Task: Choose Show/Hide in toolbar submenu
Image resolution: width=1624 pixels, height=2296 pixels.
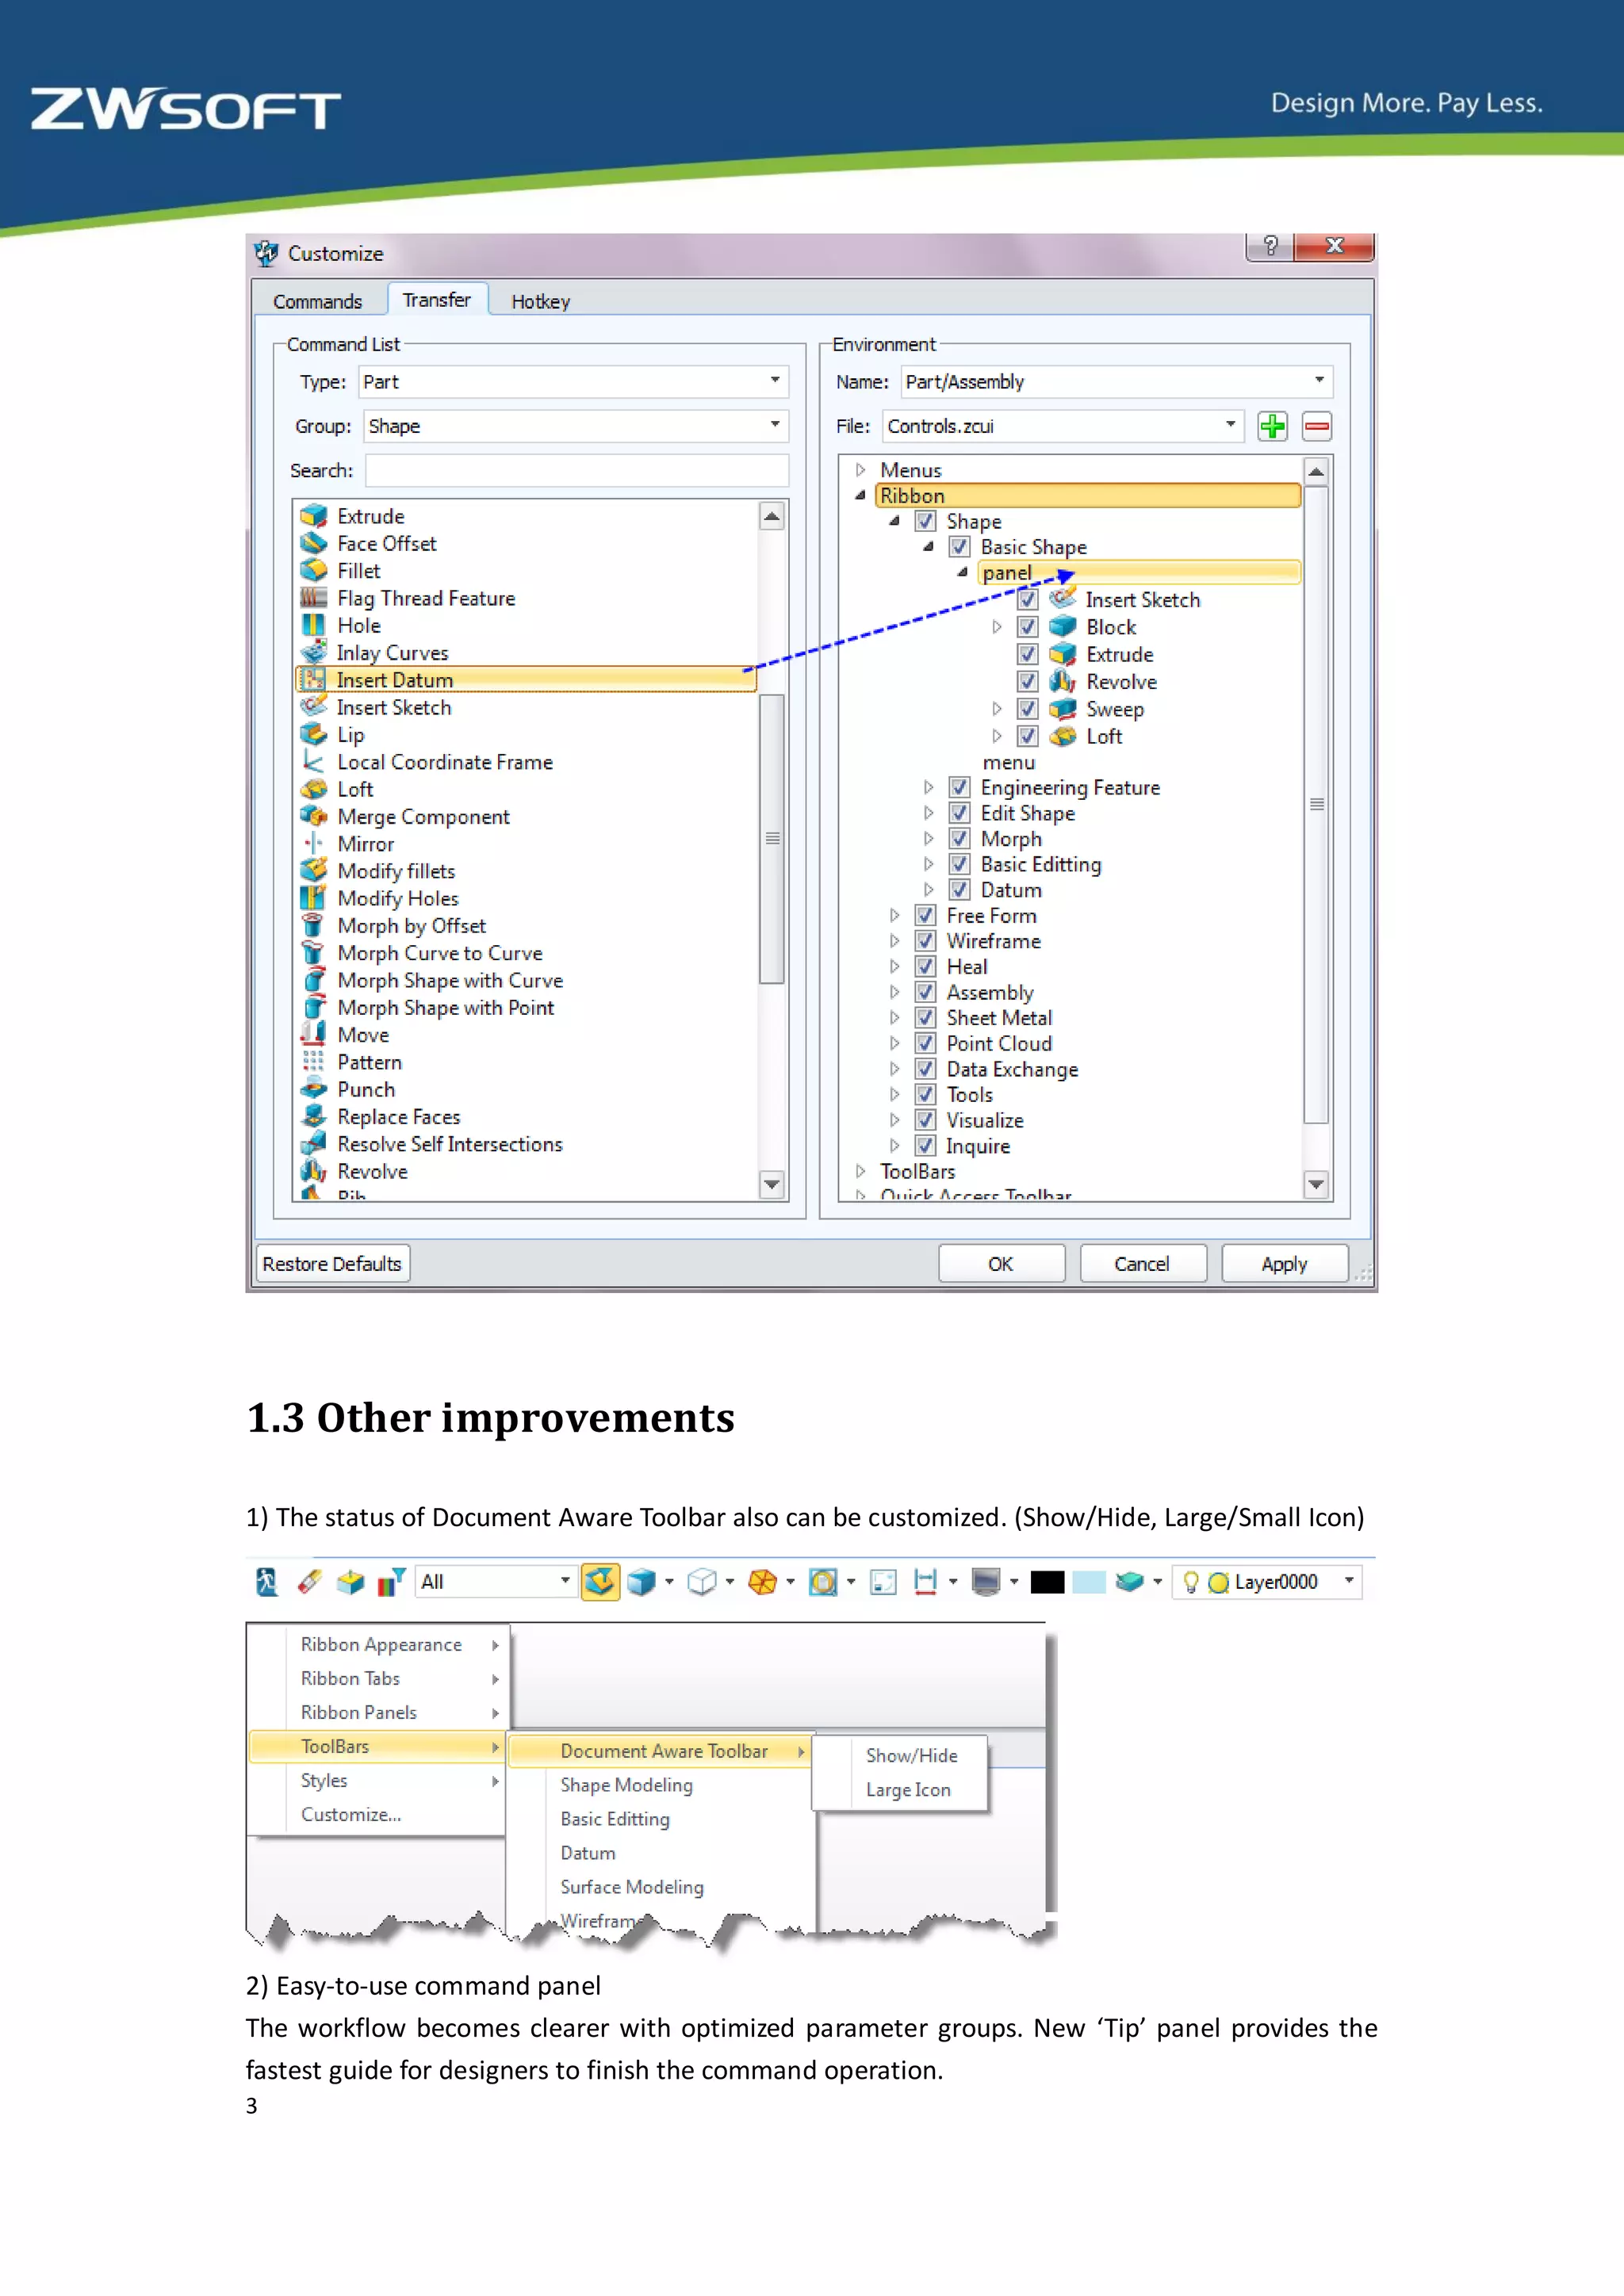Action: [911, 1755]
